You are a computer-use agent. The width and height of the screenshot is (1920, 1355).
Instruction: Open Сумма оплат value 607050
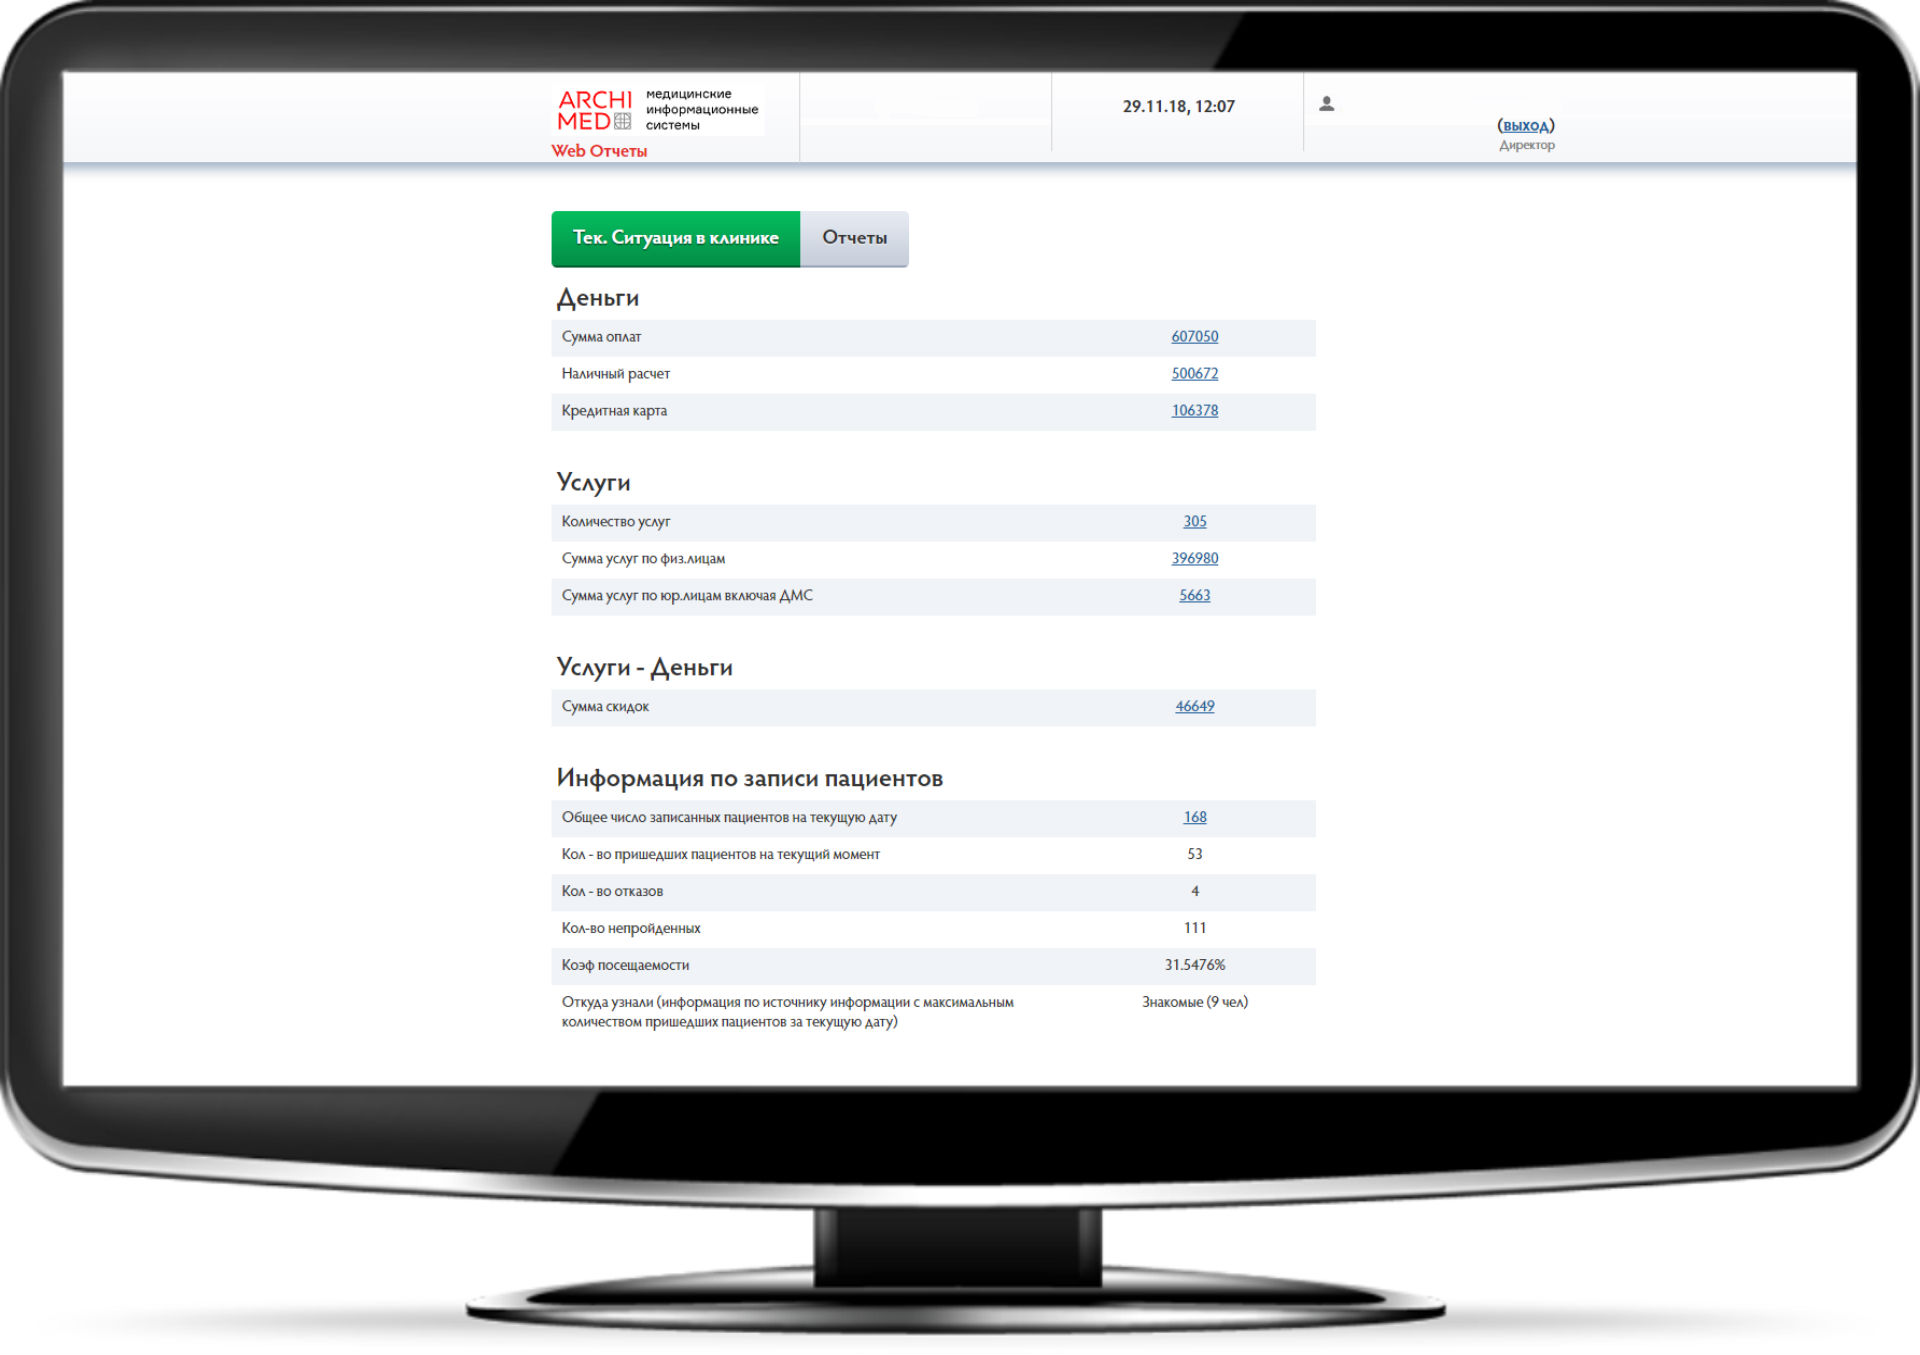pyautogui.click(x=1194, y=337)
